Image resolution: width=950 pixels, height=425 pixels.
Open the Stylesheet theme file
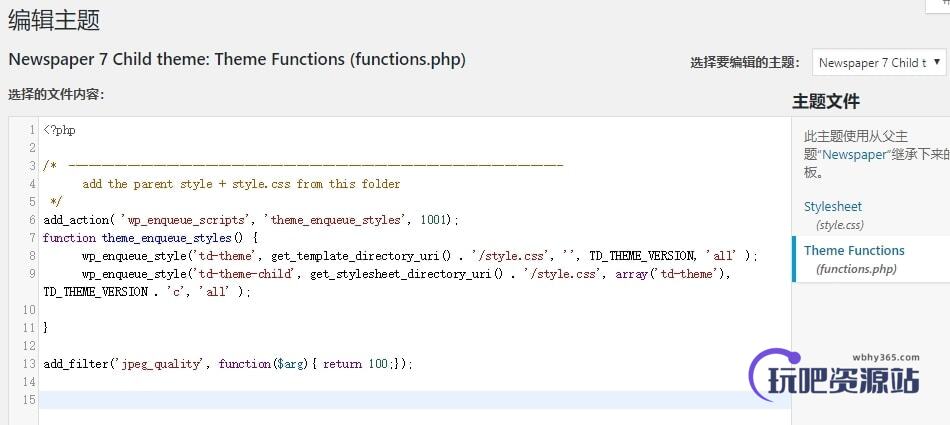pos(832,207)
